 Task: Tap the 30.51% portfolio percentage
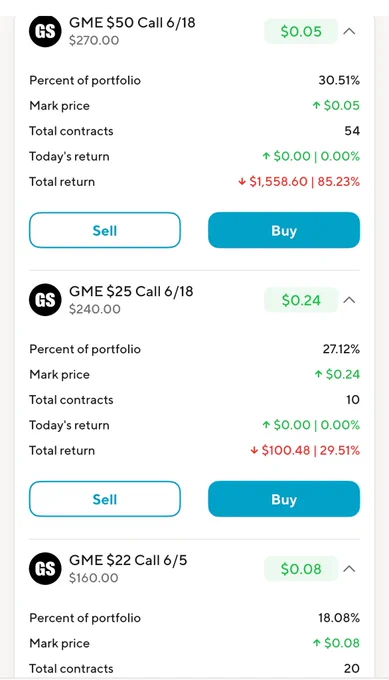point(339,80)
